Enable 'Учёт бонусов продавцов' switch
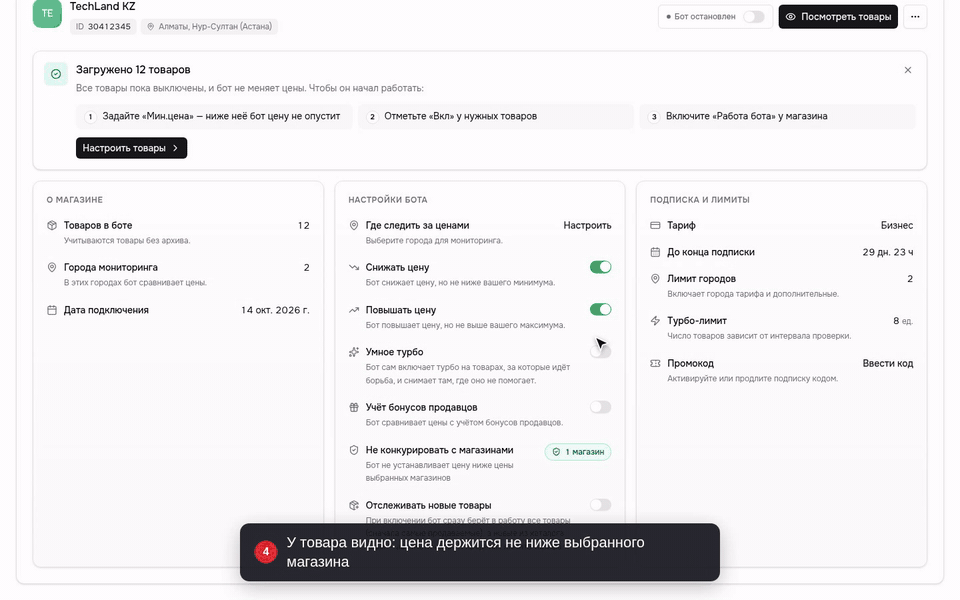960x600 pixels. (x=601, y=407)
